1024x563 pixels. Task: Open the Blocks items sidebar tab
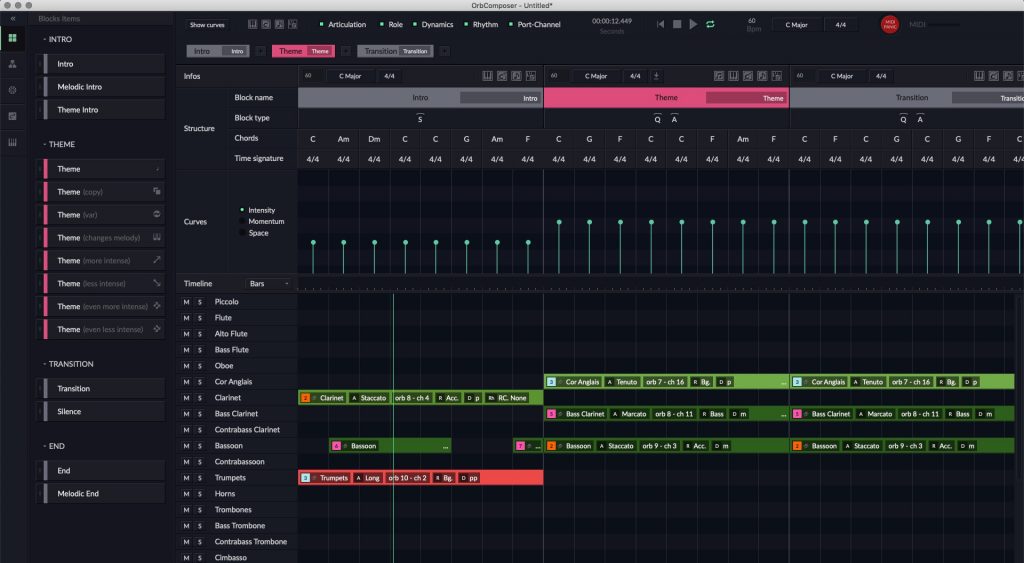click(12, 38)
